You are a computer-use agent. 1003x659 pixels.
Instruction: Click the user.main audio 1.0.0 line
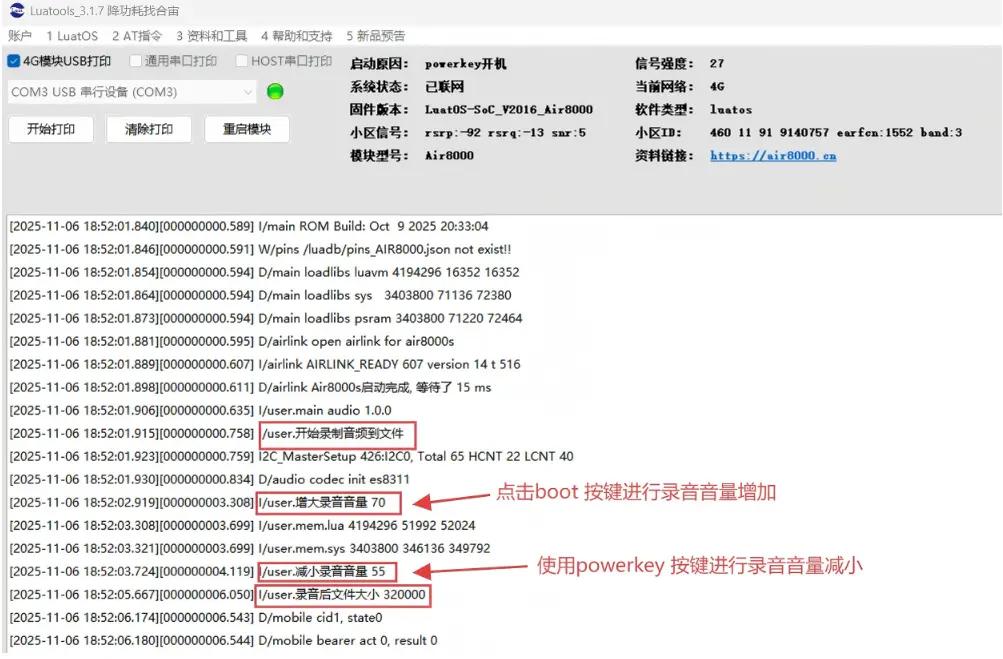click(x=200, y=411)
